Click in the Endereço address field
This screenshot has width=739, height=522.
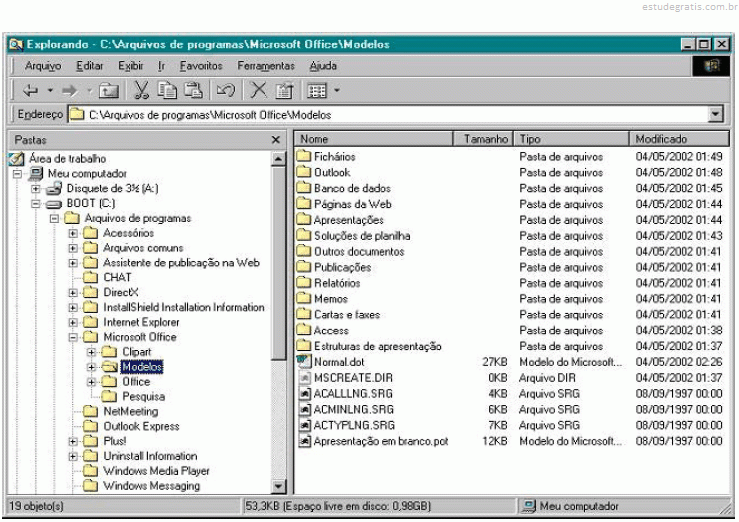coord(388,114)
